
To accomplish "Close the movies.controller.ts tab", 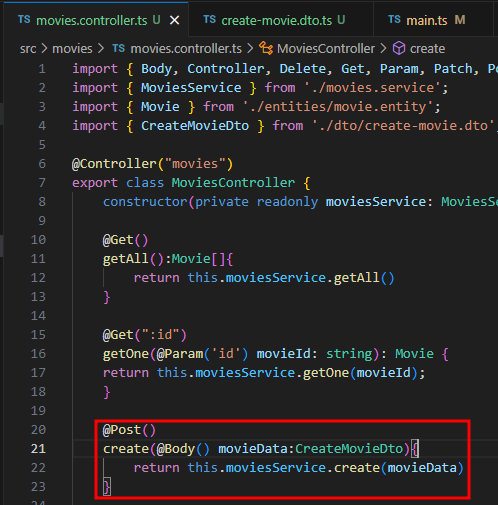I will (x=174, y=21).
